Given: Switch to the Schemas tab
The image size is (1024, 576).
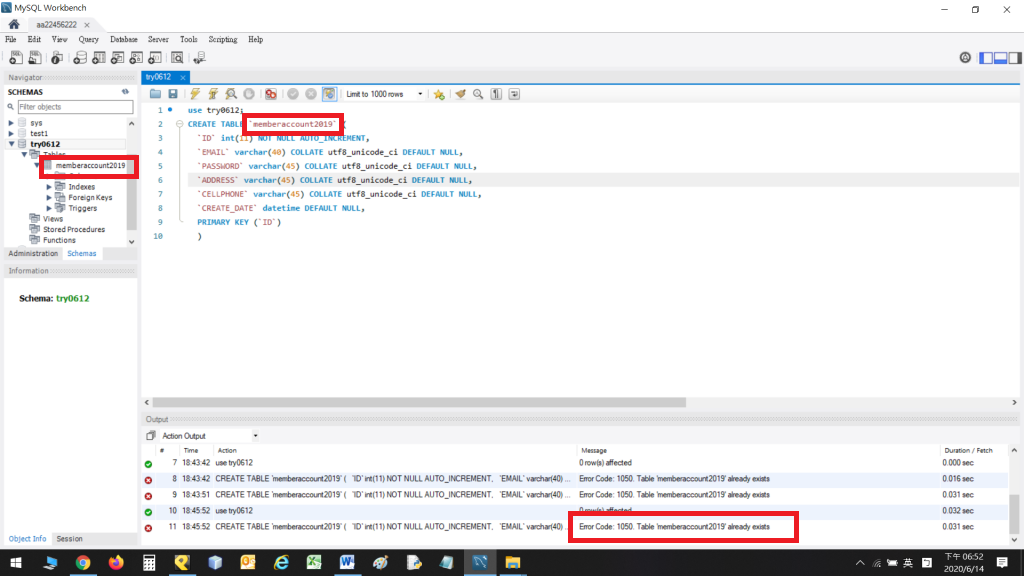Looking at the screenshot, I should pyautogui.click(x=82, y=253).
